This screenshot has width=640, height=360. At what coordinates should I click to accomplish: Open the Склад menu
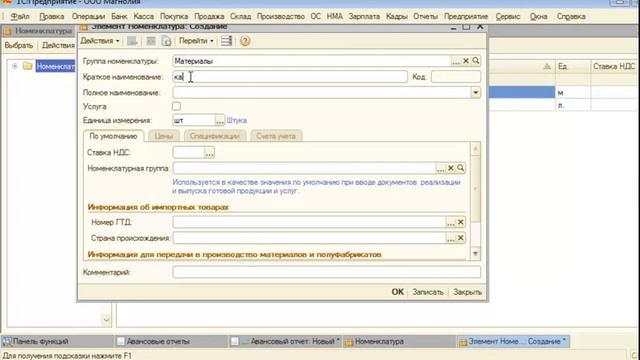pos(240,17)
